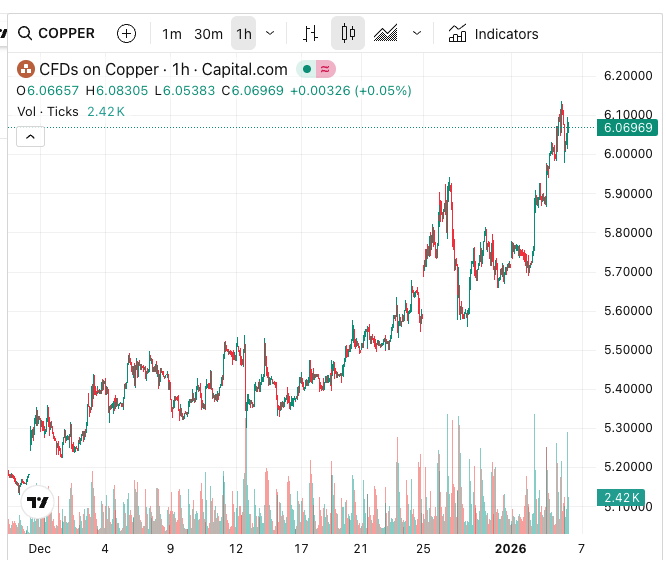
Task: Click the add symbol plus icon
Action: coord(126,34)
